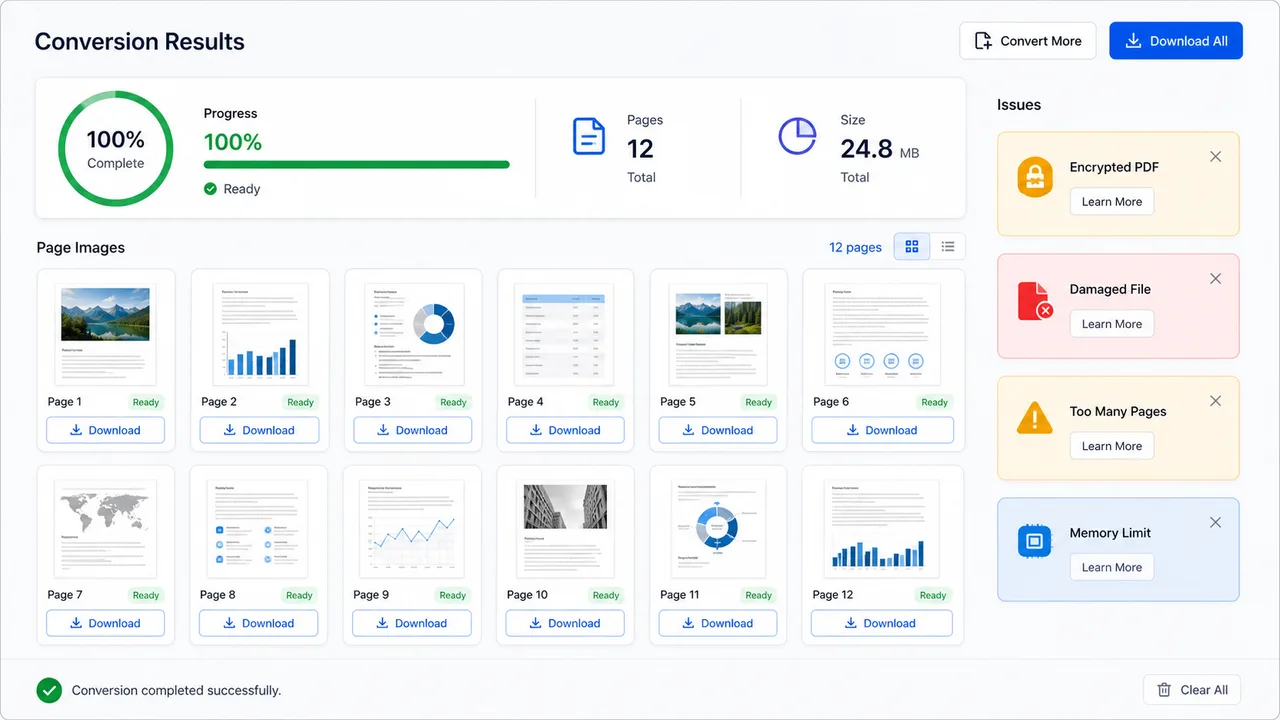Click the "Page Images" heading
This screenshot has height=720, width=1280.
[x=80, y=248]
